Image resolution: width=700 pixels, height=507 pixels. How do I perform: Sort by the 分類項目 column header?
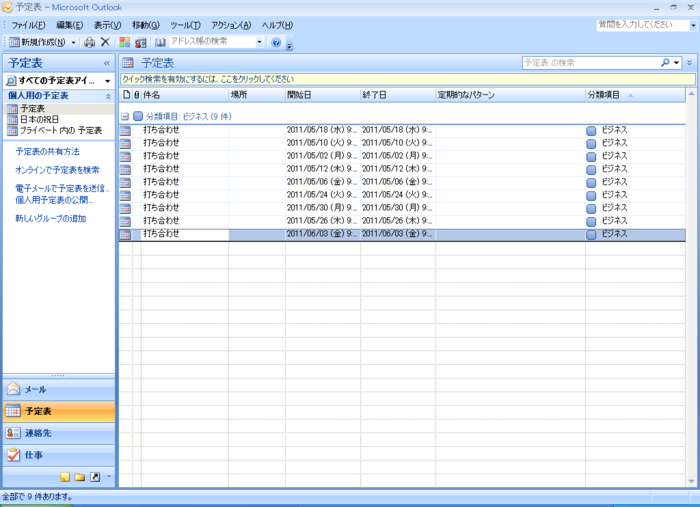coord(635,95)
